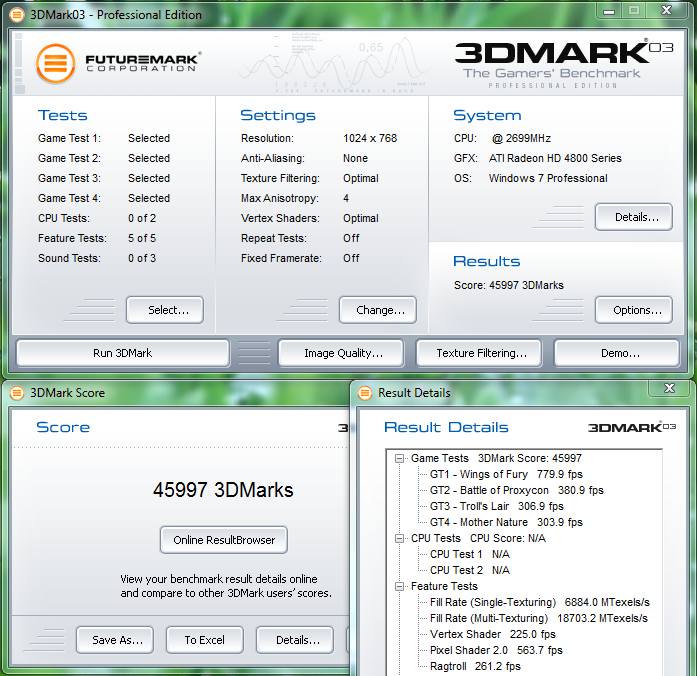Viewport: 697px width, 676px height.
Task: Click Score: 45997 3DMarks in Results
Action: (x=509, y=285)
